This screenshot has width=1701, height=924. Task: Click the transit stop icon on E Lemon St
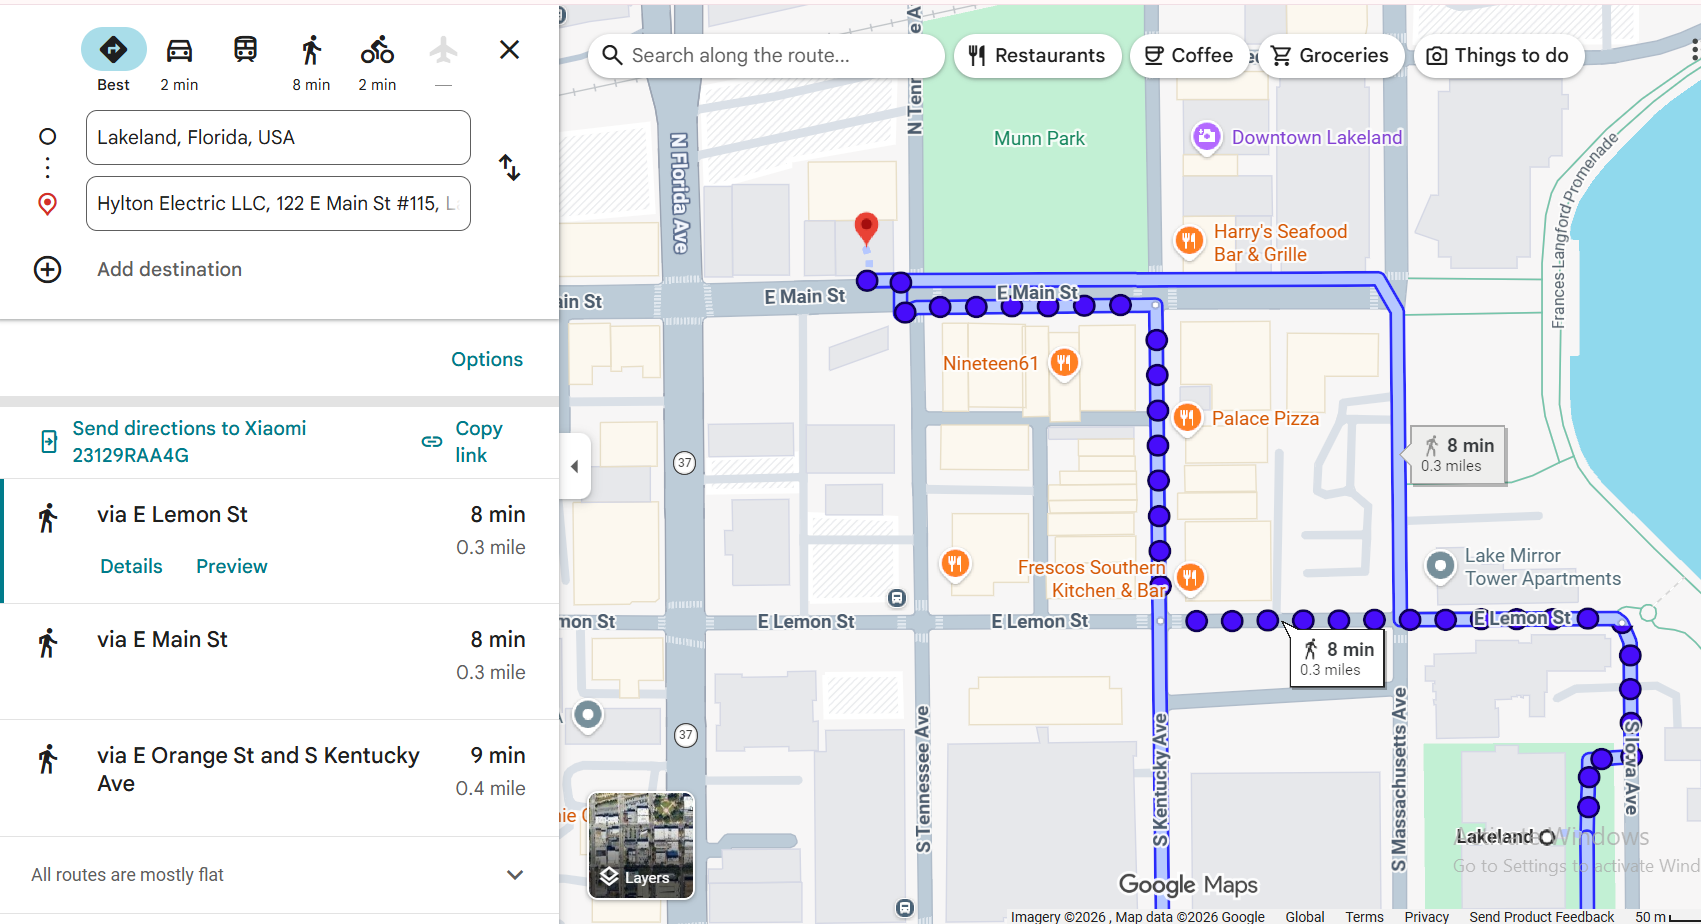coord(897,598)
